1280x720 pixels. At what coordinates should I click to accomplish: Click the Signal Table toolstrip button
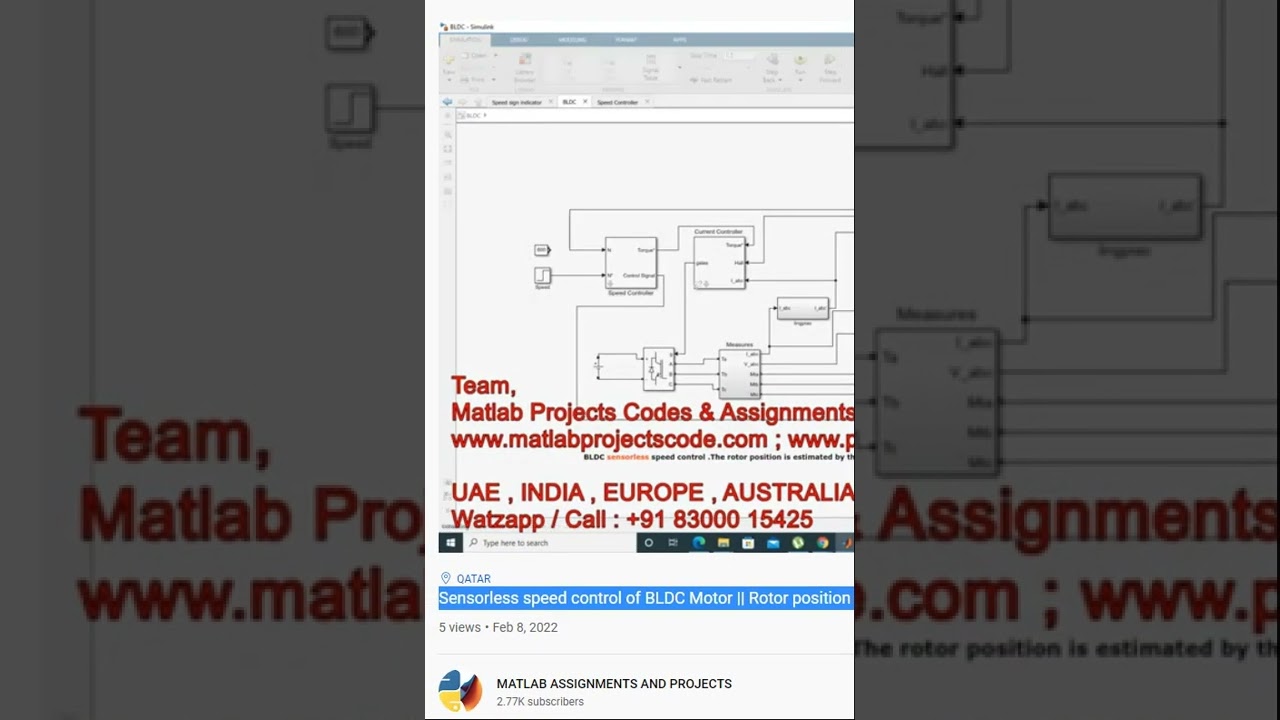coord(650,67)
